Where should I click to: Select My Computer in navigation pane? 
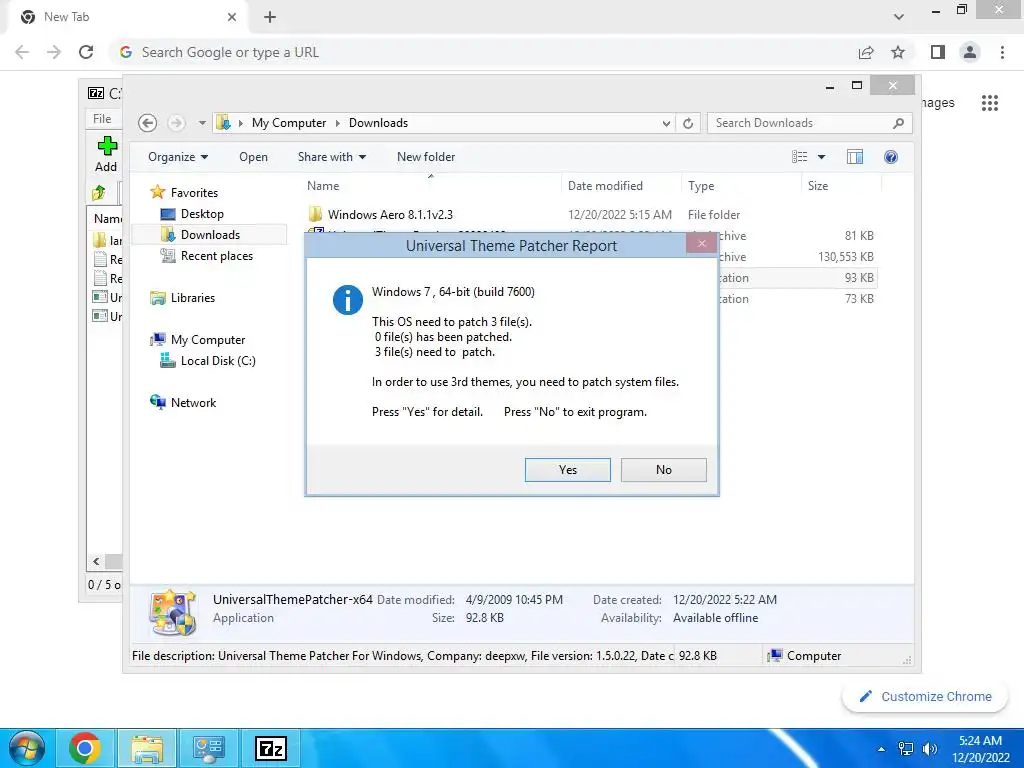pos(208,340)
